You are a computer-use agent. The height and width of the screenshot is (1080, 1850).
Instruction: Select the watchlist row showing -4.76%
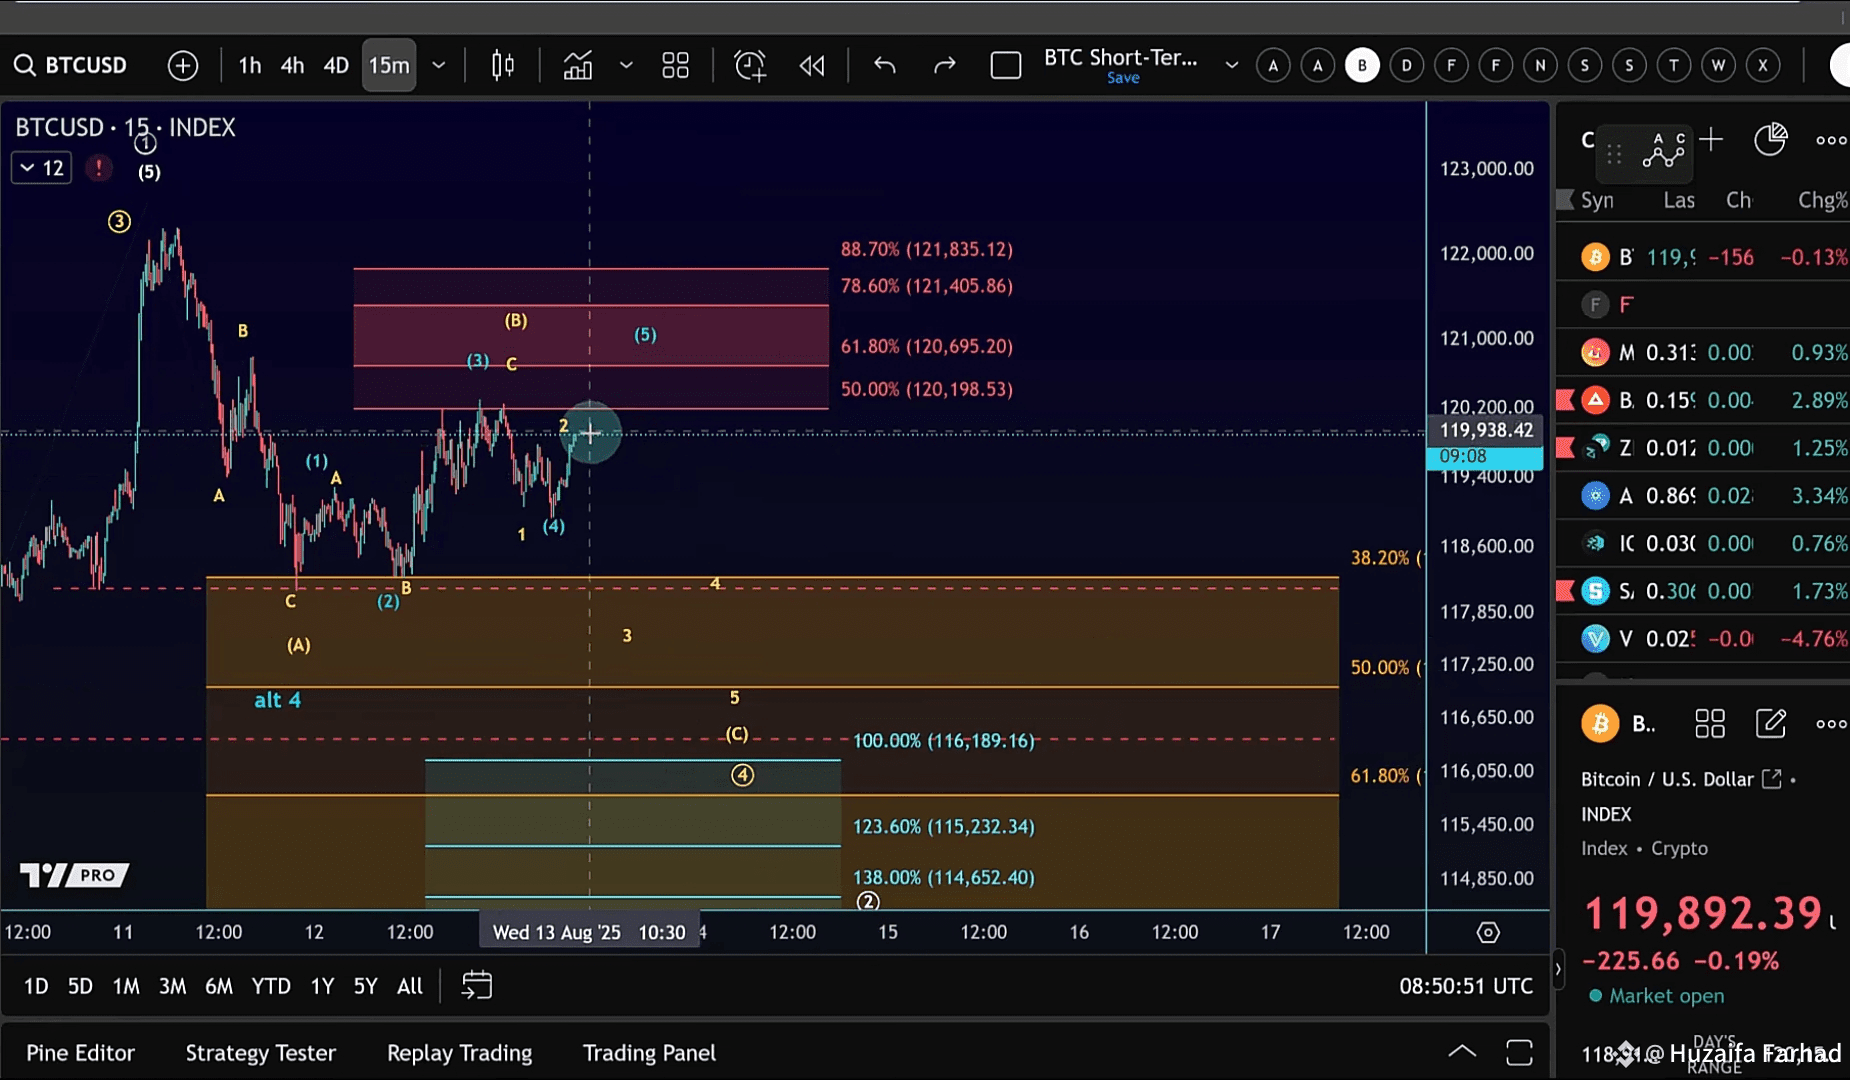(1703, 638)
